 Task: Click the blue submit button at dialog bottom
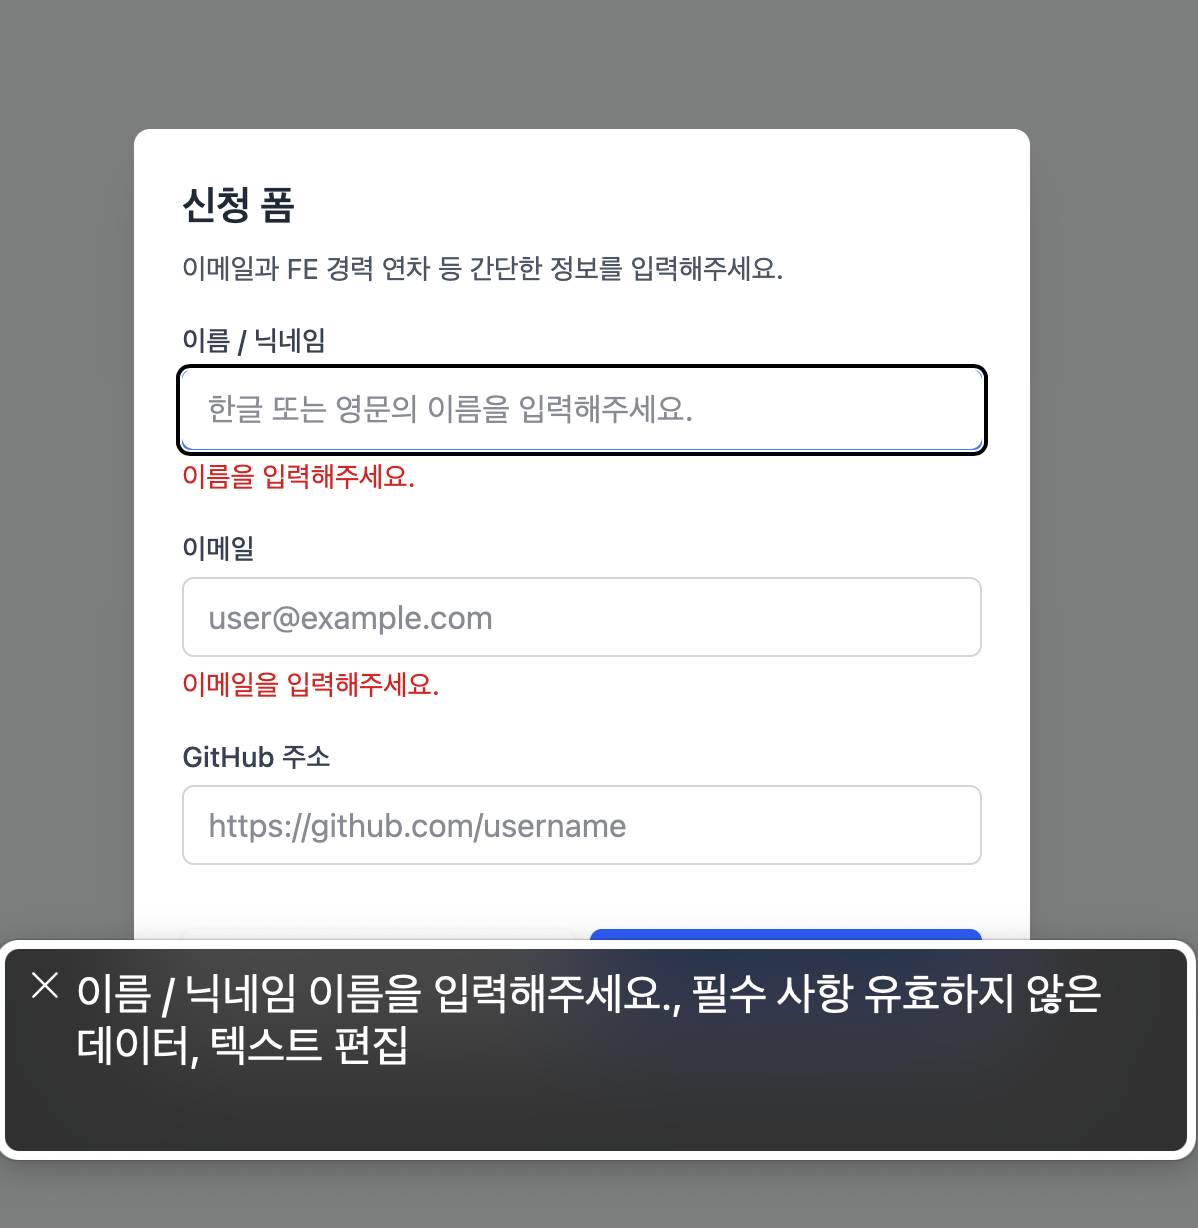click(x=786, y=934)
